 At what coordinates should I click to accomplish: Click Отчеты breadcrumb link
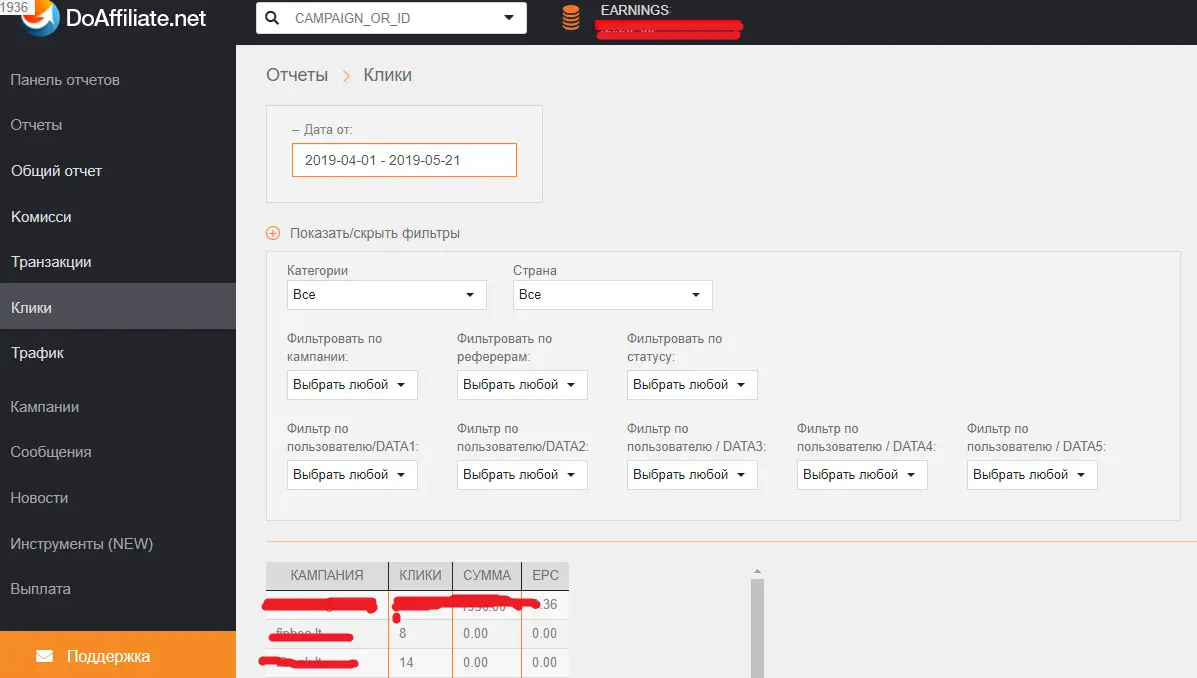coord(297,75)
